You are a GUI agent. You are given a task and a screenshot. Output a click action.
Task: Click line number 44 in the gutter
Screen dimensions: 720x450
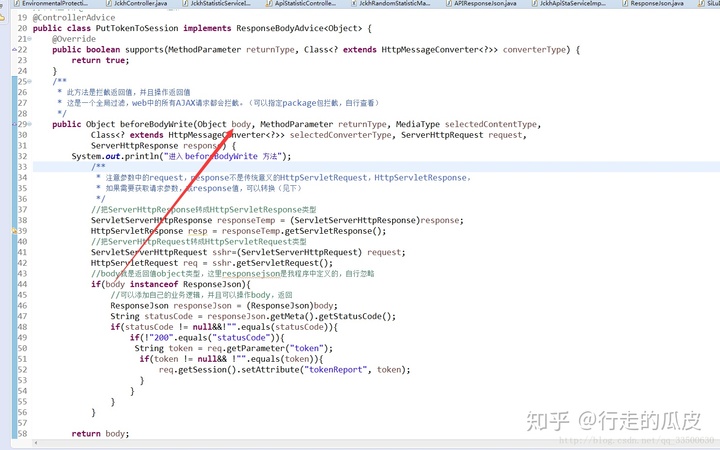tap(22, 284)
